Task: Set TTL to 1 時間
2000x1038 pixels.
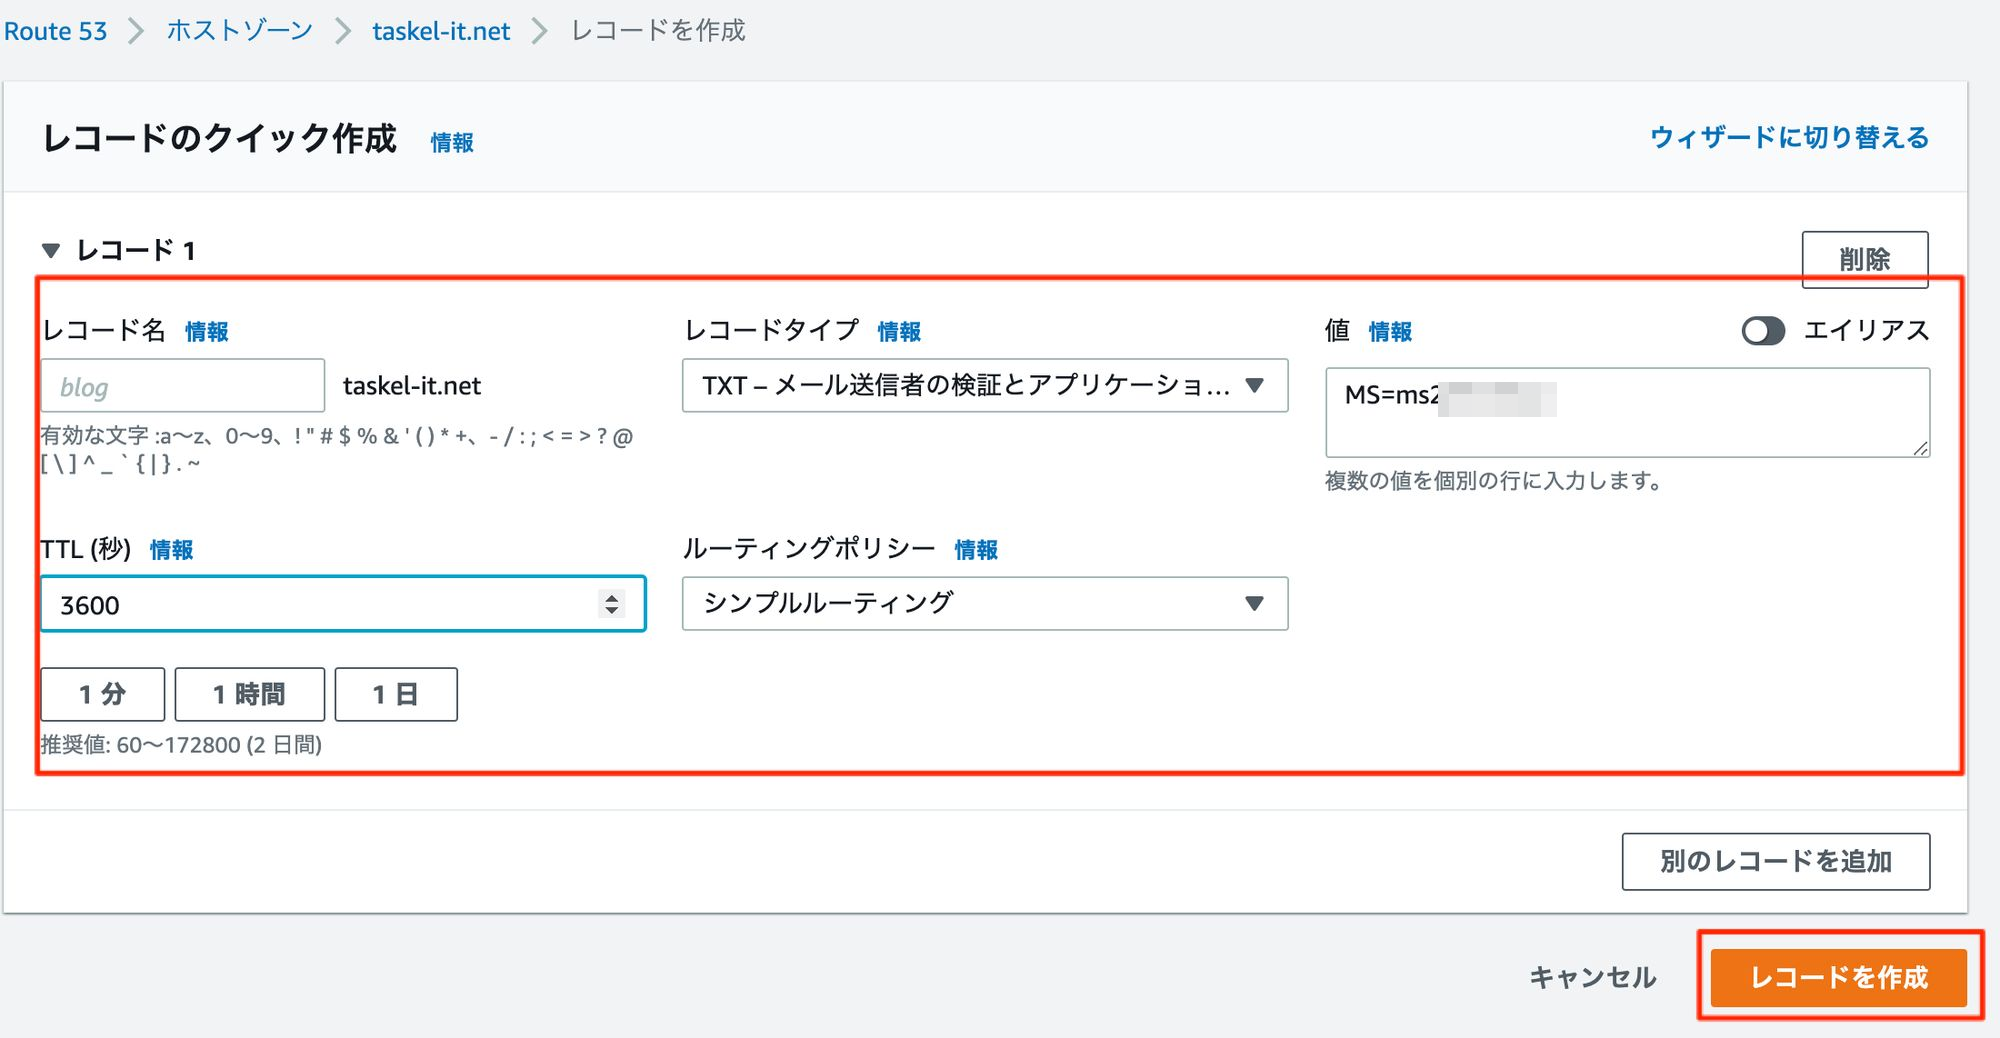Action: (x=249, y=694)
